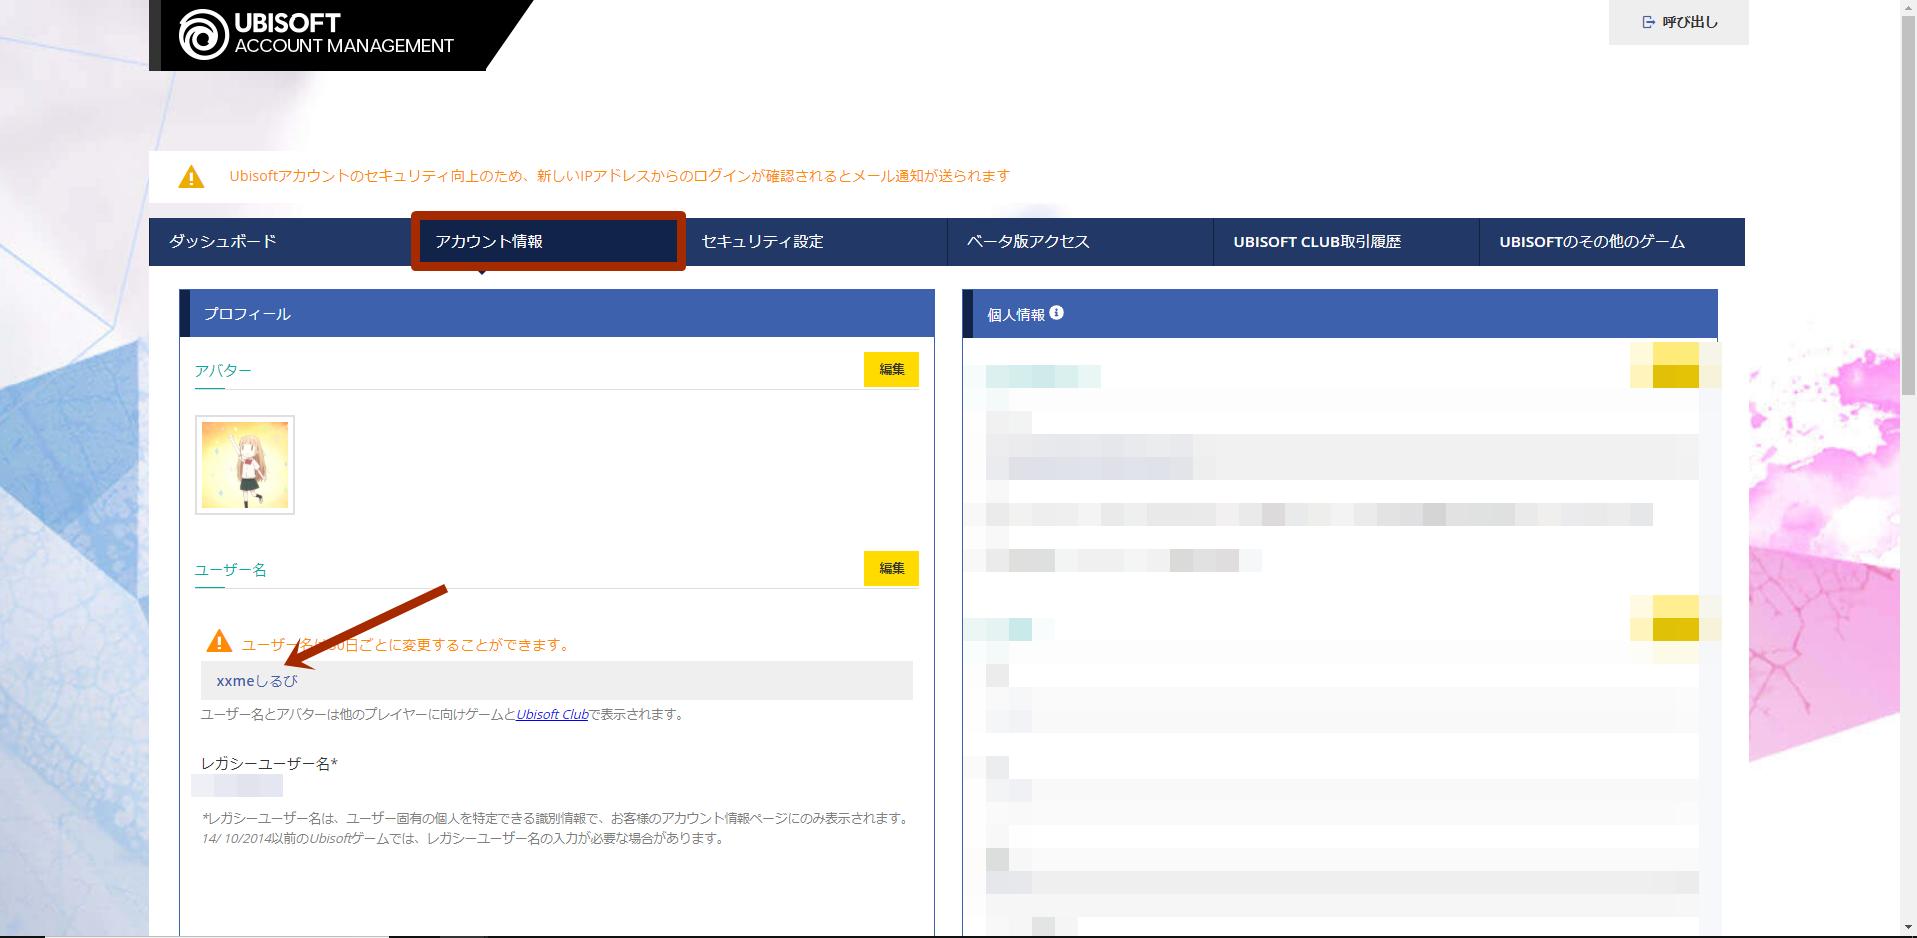Open the ベータ版アクセス tab
Image resolution: width=1917 pixels, height=938 pixels.
(x=1080, y=242)
